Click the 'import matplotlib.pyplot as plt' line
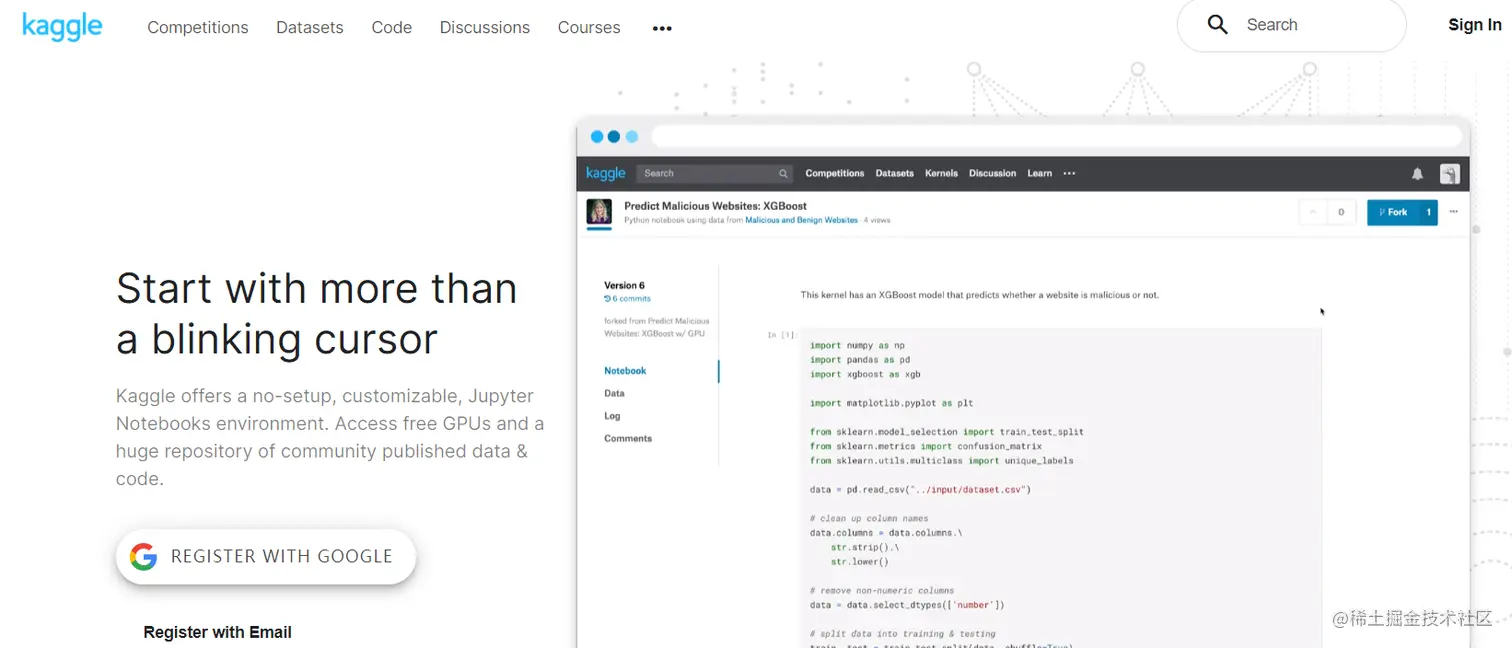The image size is (1512, 648). tap(892, 403)
